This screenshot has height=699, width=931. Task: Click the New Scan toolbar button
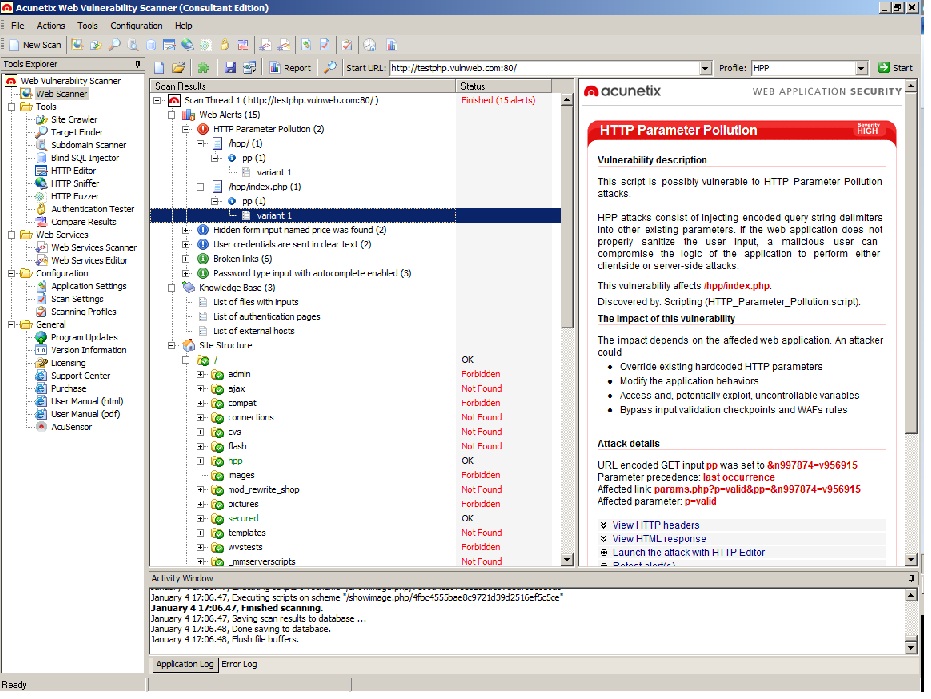(36, 45)
